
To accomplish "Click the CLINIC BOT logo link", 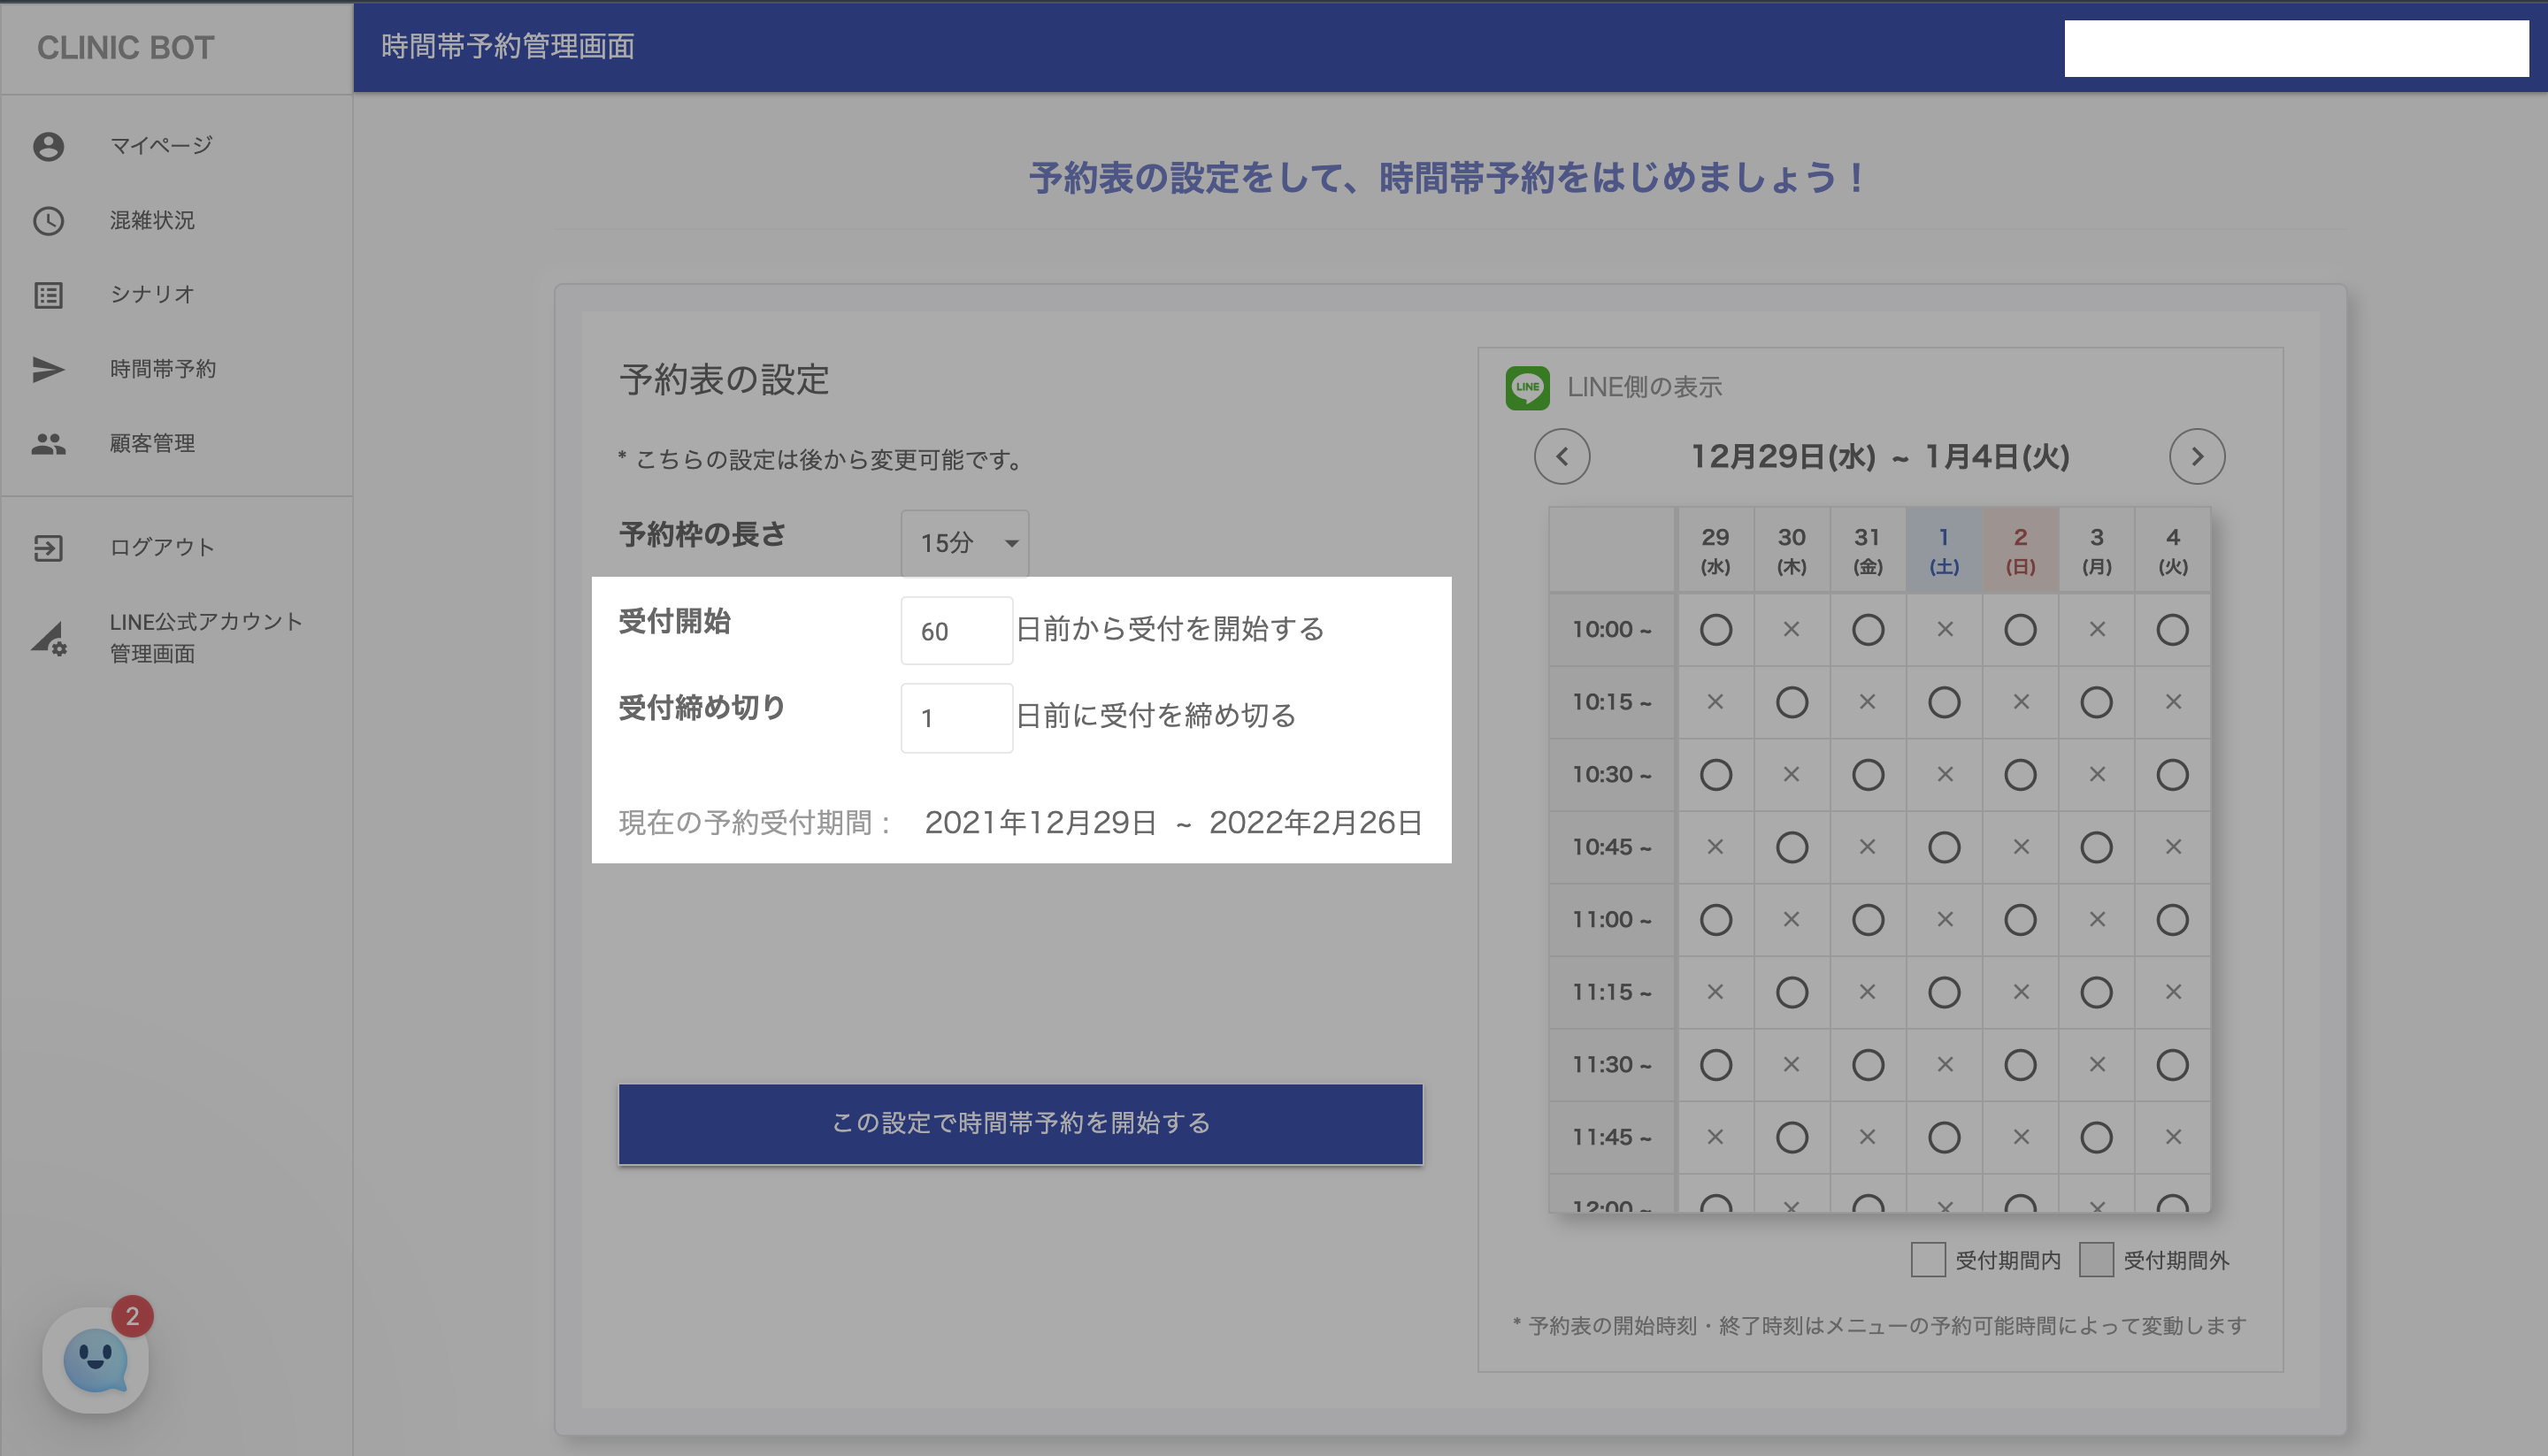I will click(x=125, y=48).
